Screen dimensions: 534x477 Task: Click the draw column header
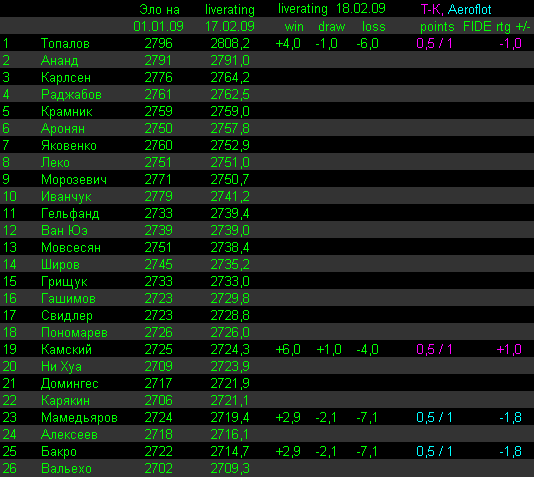point(331,27)
